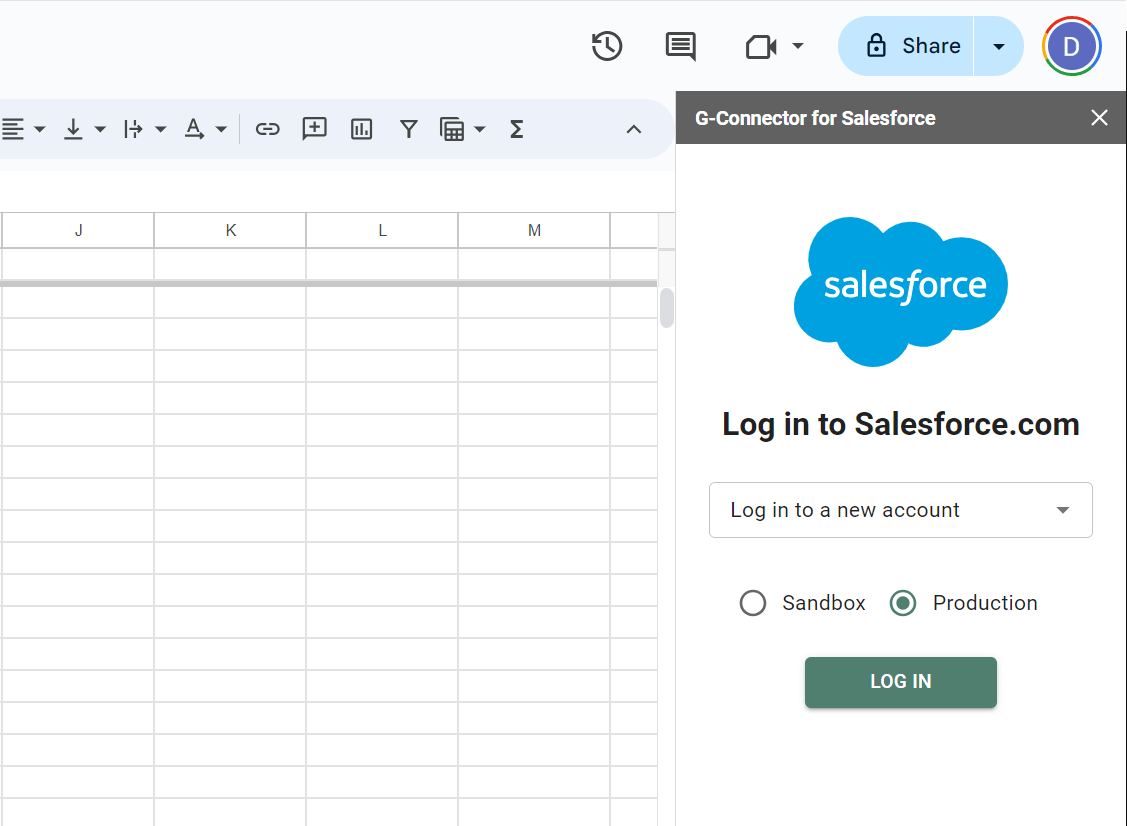Select column J header
Viewport: 1127px width, 826px height.
point(78,230)
